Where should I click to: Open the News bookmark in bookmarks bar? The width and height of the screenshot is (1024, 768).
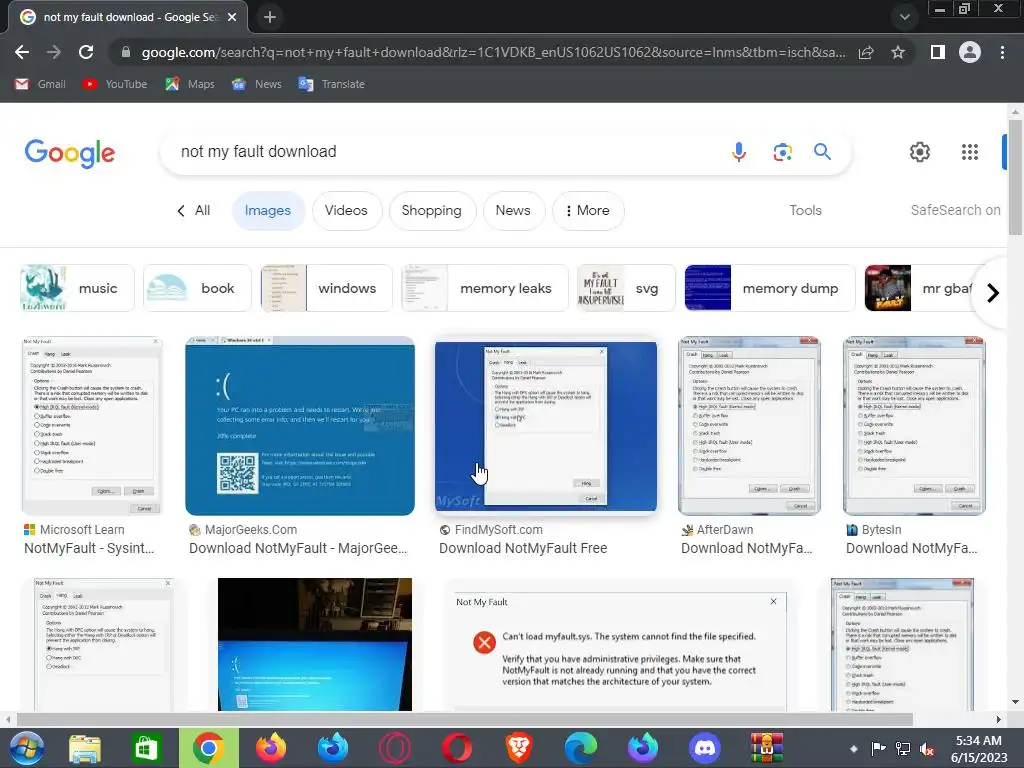tap(257, 84)
